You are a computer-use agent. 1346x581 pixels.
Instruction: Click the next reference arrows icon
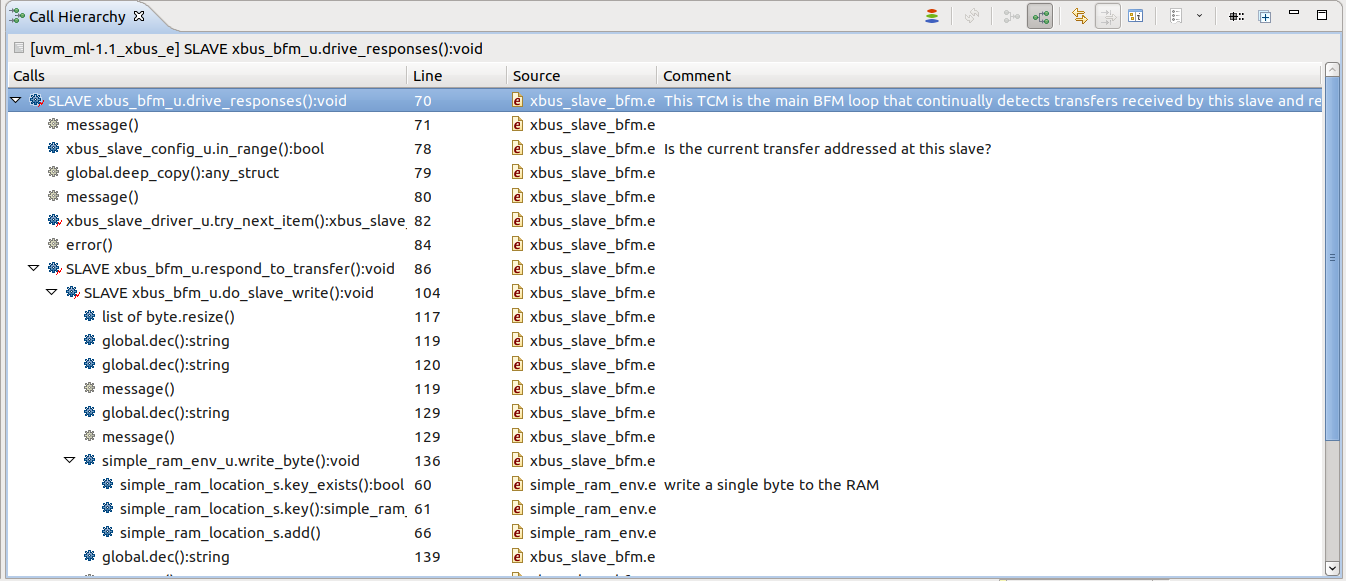(1108, 16)
